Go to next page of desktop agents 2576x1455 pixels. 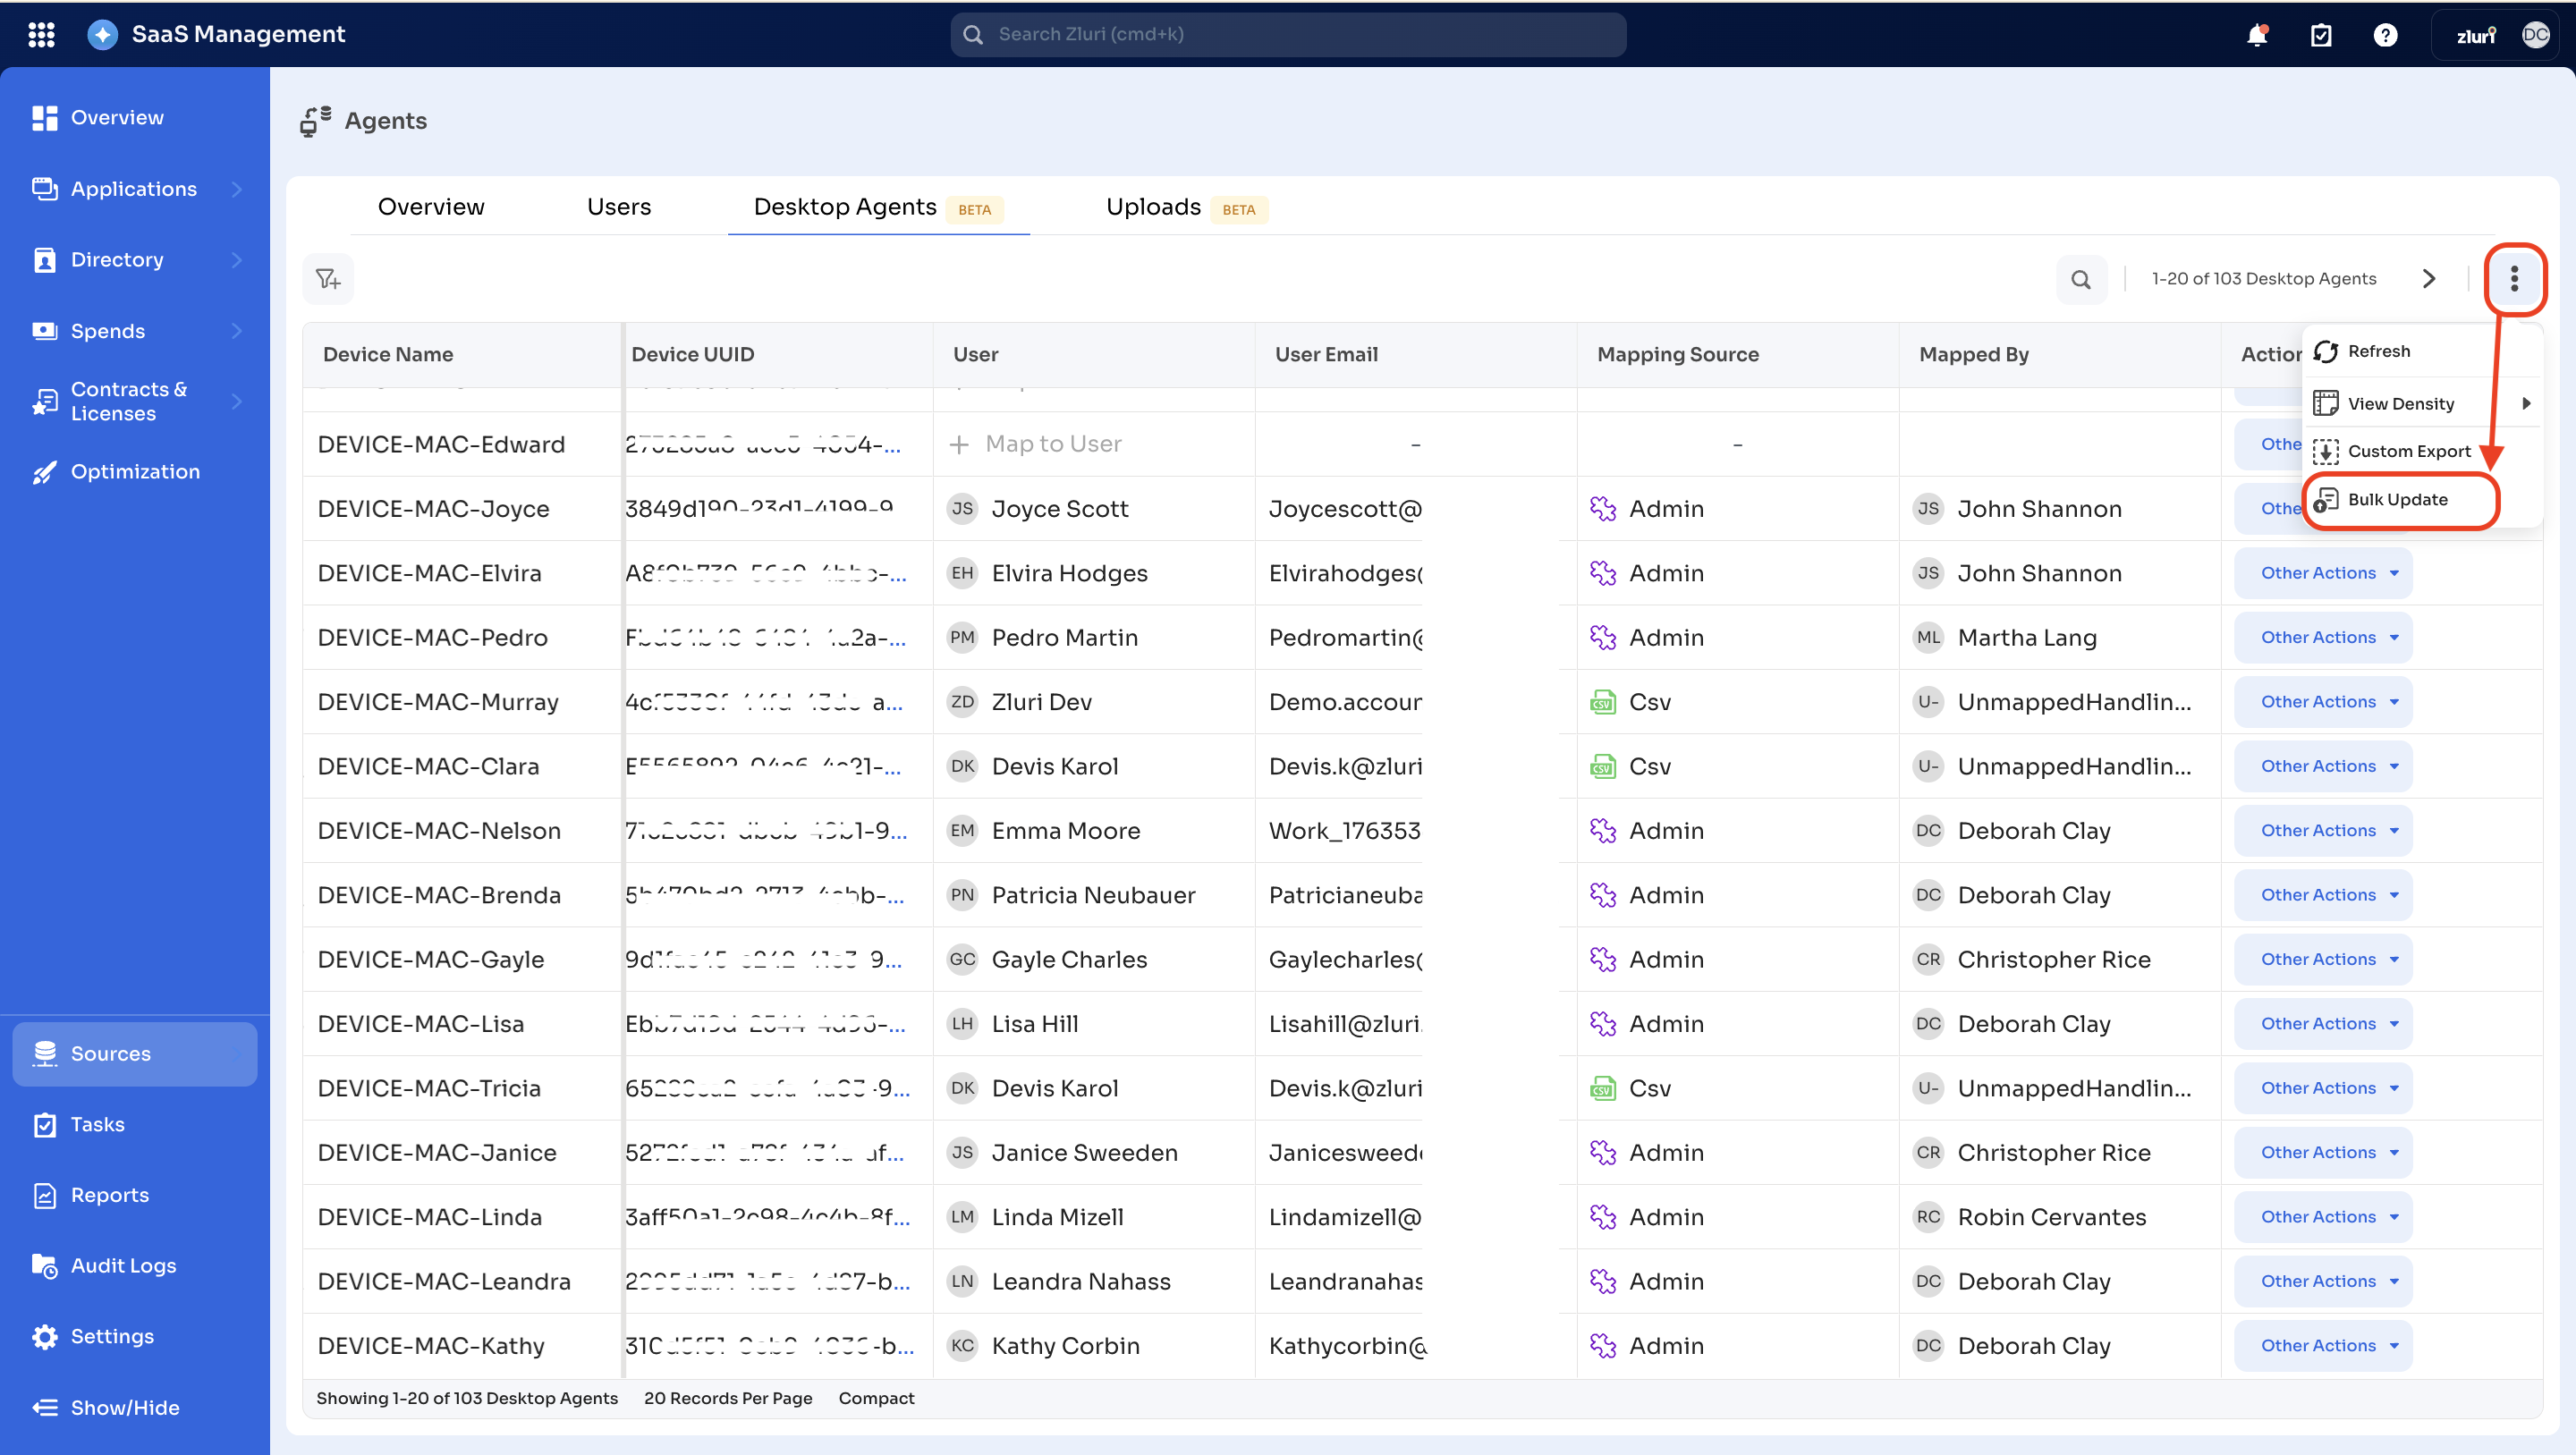pyautogui.click(x=2429, y=279)
